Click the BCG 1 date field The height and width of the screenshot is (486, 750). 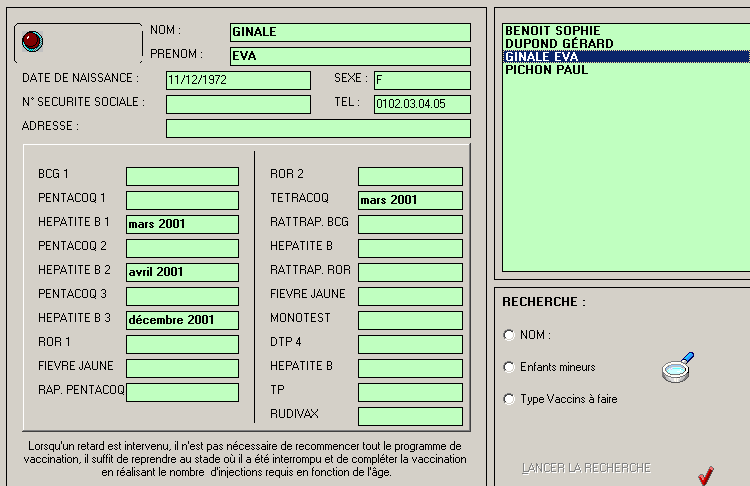tap(182, 176)
